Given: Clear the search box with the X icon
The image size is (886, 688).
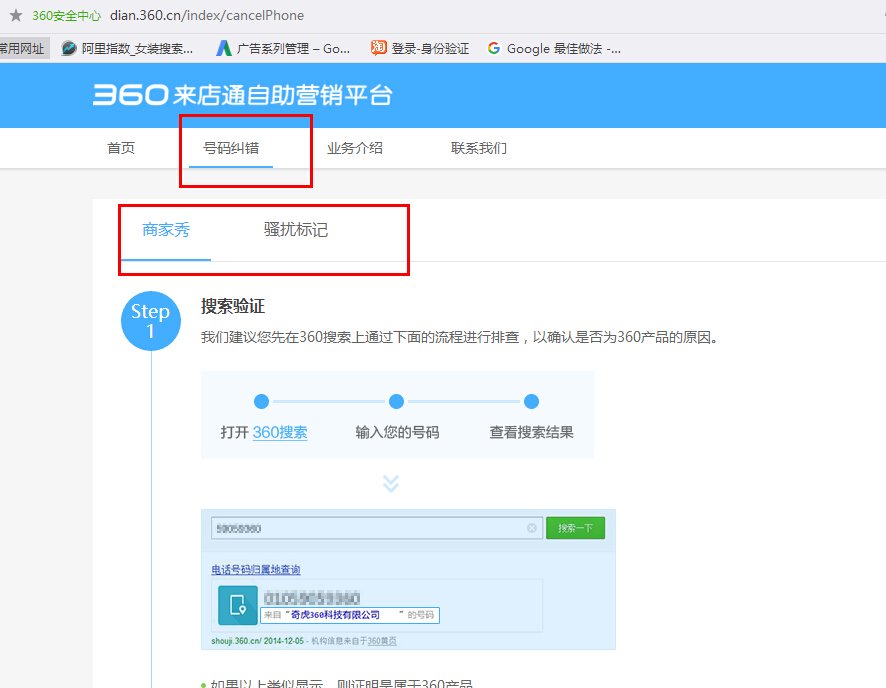Looking at the screenshot, I should pos(530,527).
